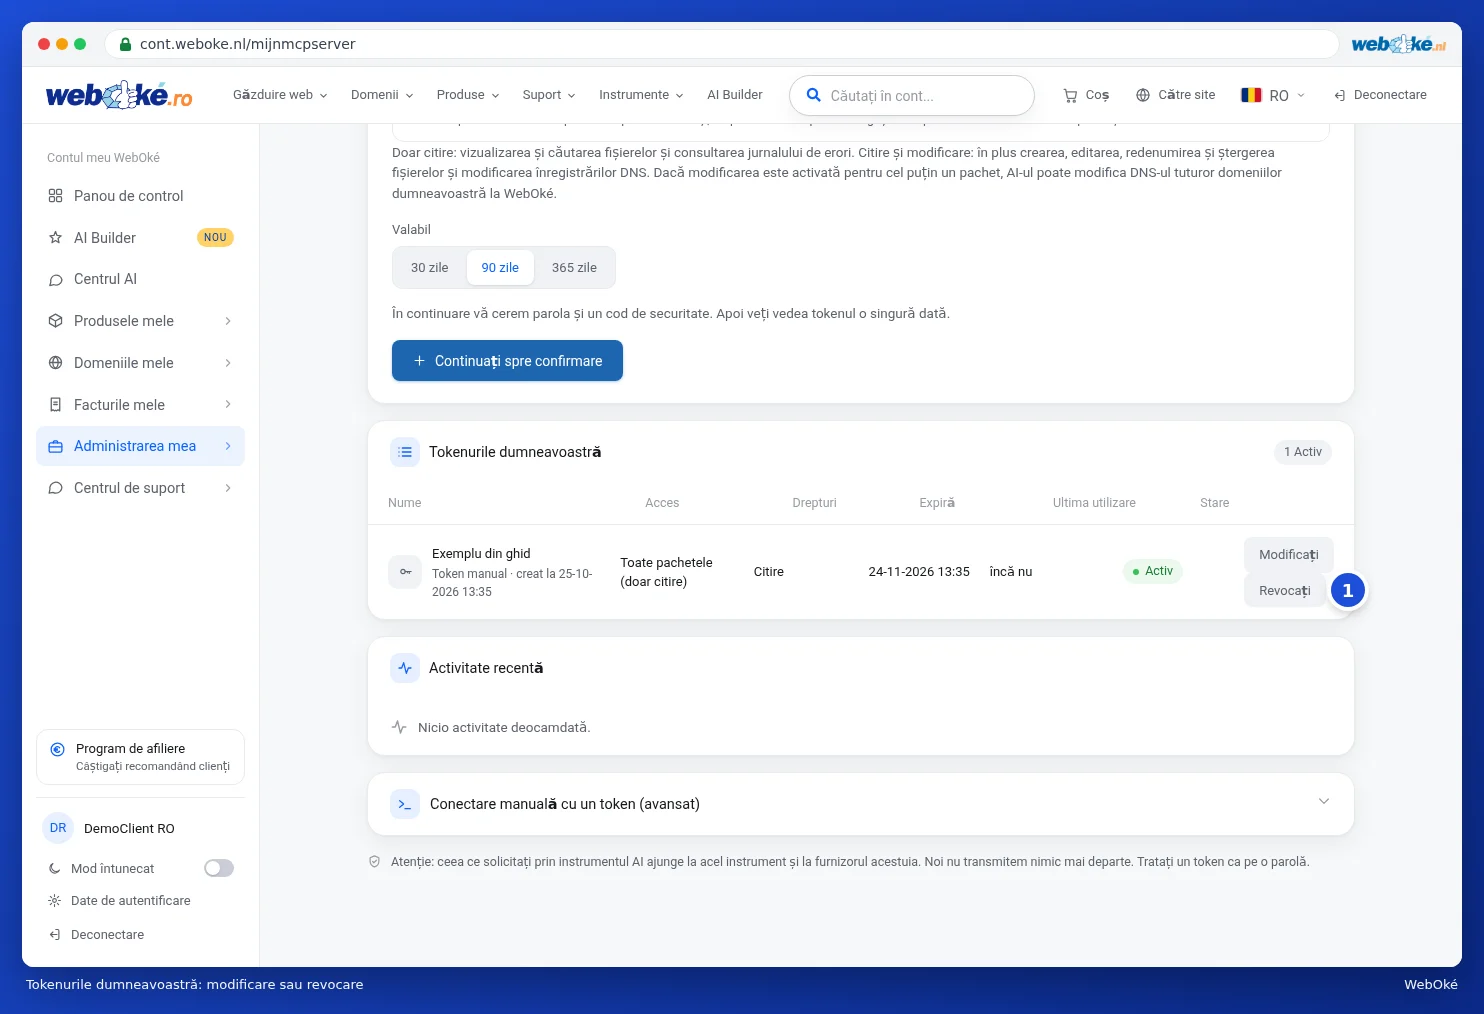Expand the Centrul de suport sidebar item
Image resolution: width=1484 pixels, height=1014 pixels.
[140, 488]
